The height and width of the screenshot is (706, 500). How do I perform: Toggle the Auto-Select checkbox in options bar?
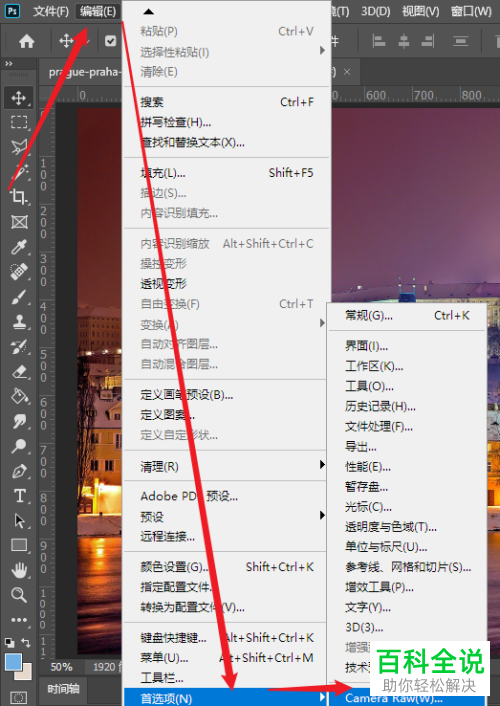110,41
